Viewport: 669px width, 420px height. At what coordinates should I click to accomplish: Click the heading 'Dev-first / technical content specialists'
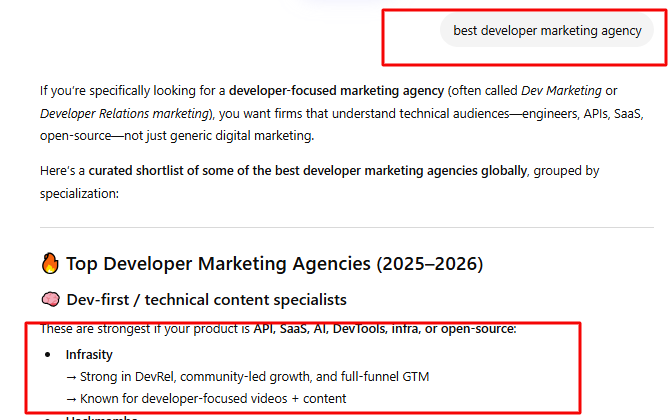click(207, 300)
